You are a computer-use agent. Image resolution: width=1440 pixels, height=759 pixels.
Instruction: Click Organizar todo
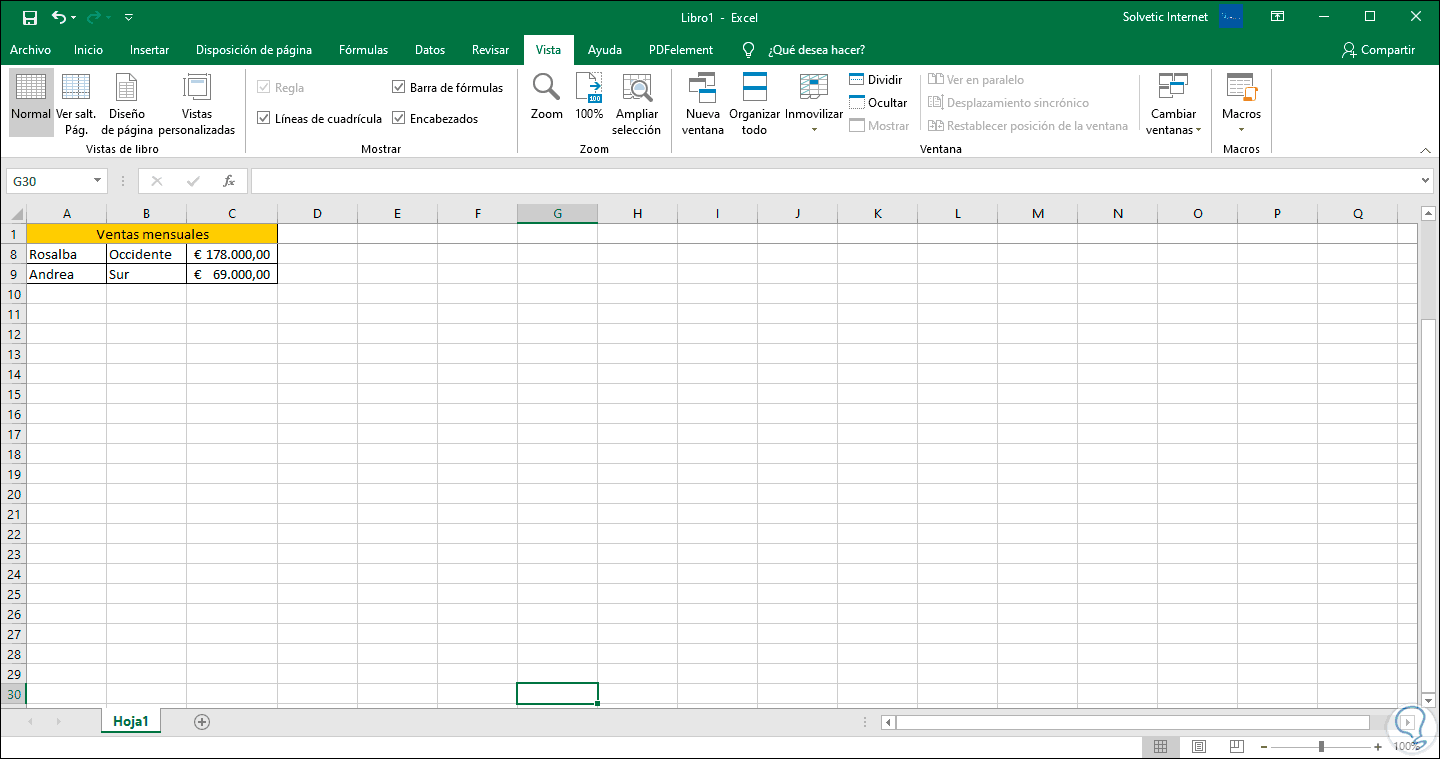[x=754, y=104]
